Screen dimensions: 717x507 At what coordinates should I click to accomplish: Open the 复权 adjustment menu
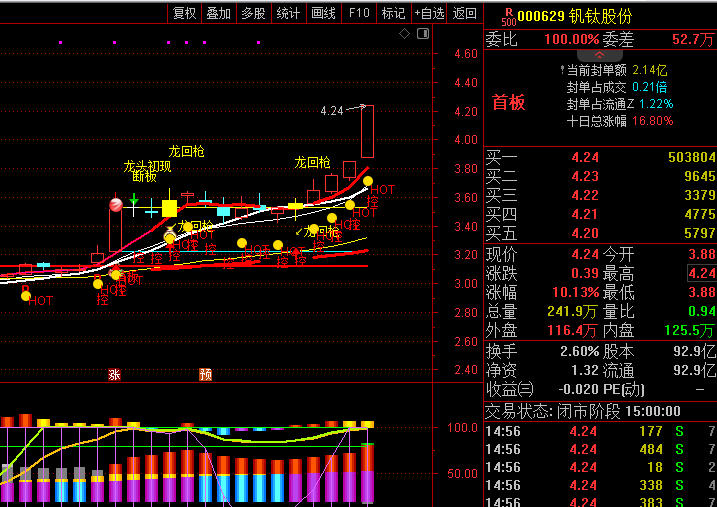184,13
